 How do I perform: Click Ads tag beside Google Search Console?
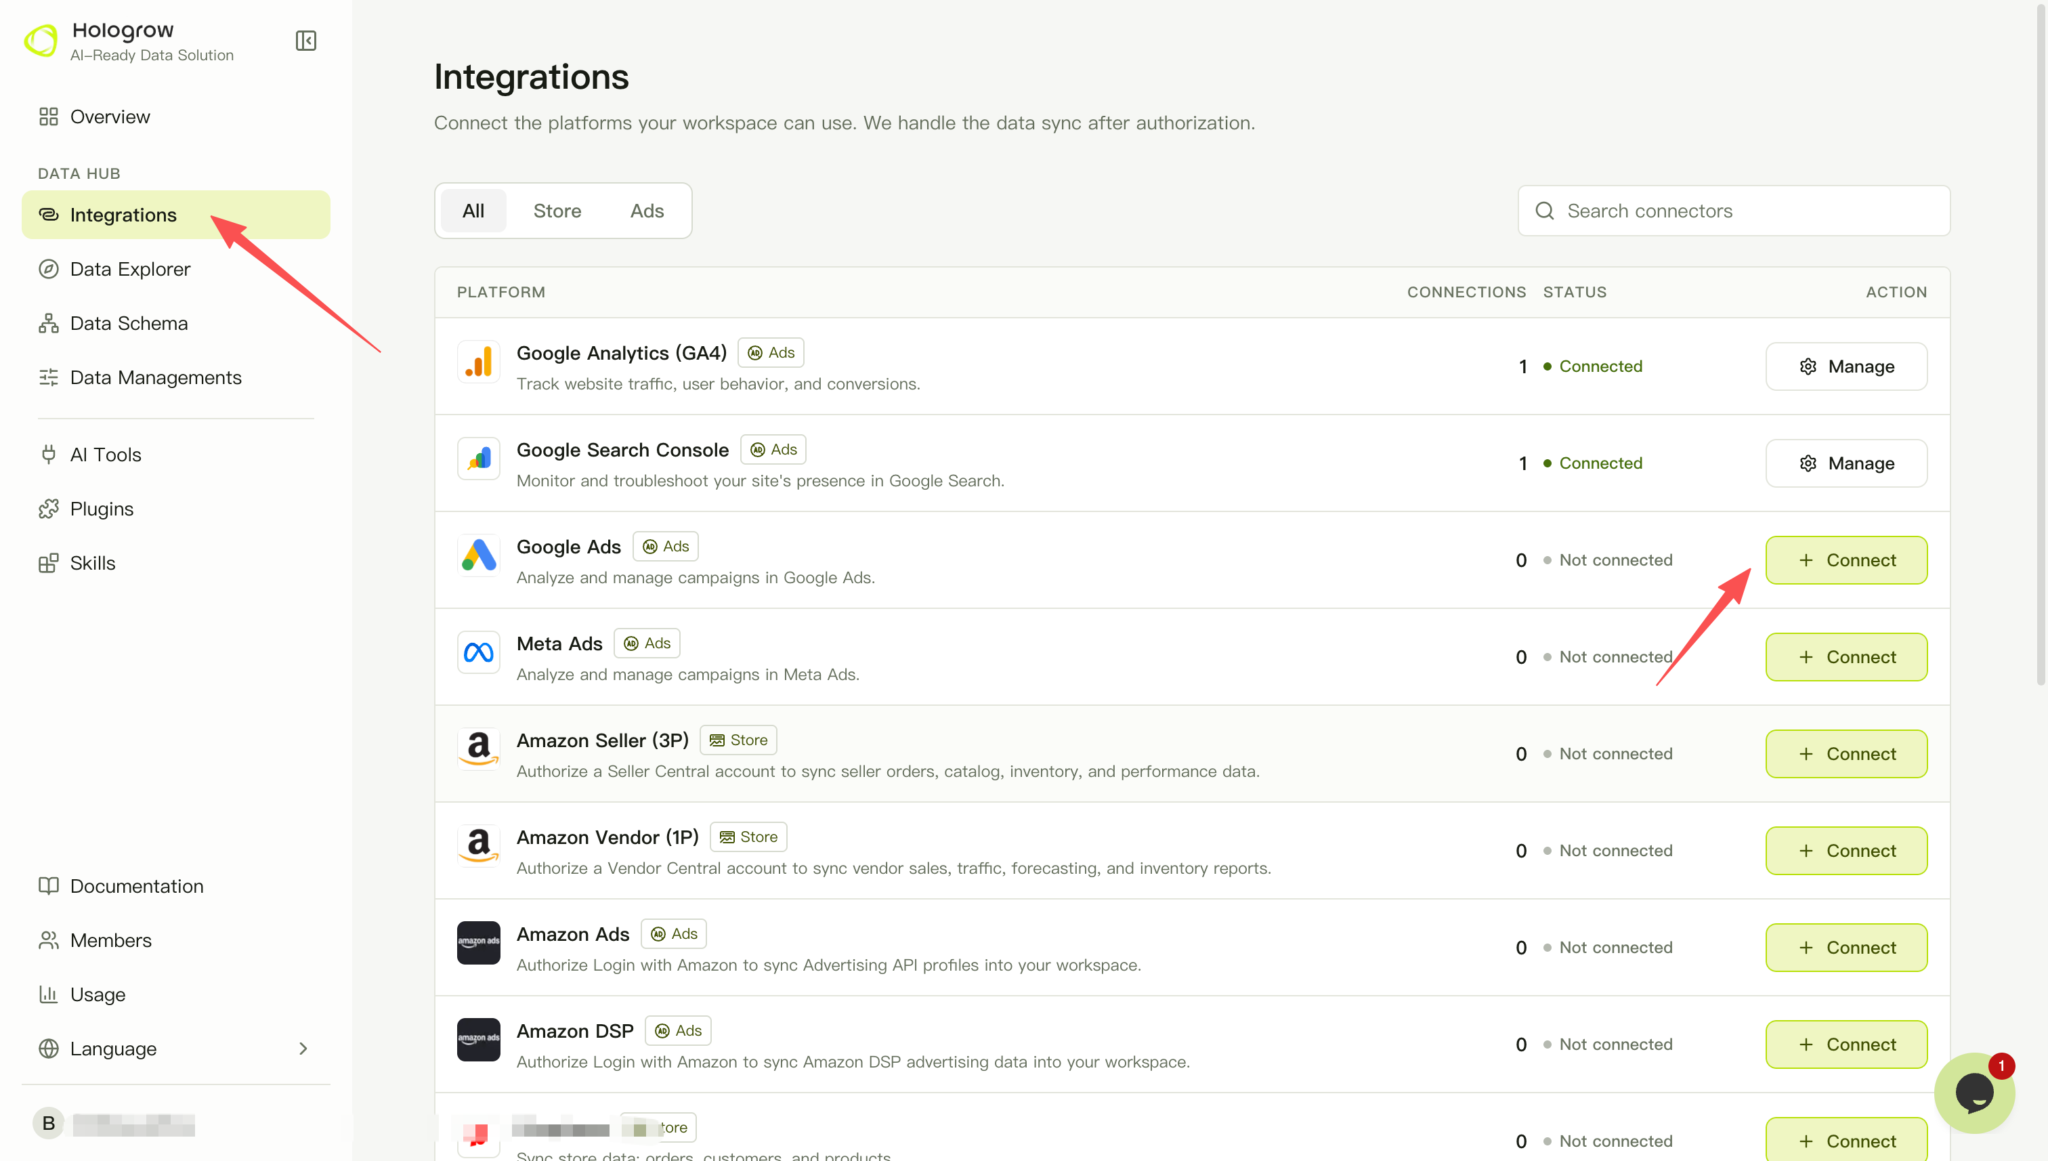point(773,450)
